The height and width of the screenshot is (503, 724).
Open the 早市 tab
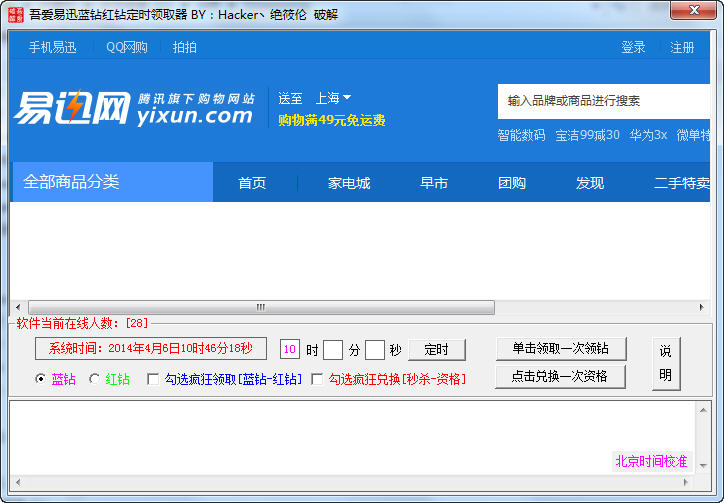[x=434, y=183]
